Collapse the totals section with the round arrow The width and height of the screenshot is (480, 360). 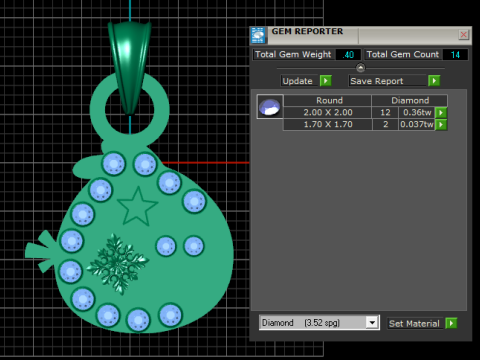[x=360, y=68]
